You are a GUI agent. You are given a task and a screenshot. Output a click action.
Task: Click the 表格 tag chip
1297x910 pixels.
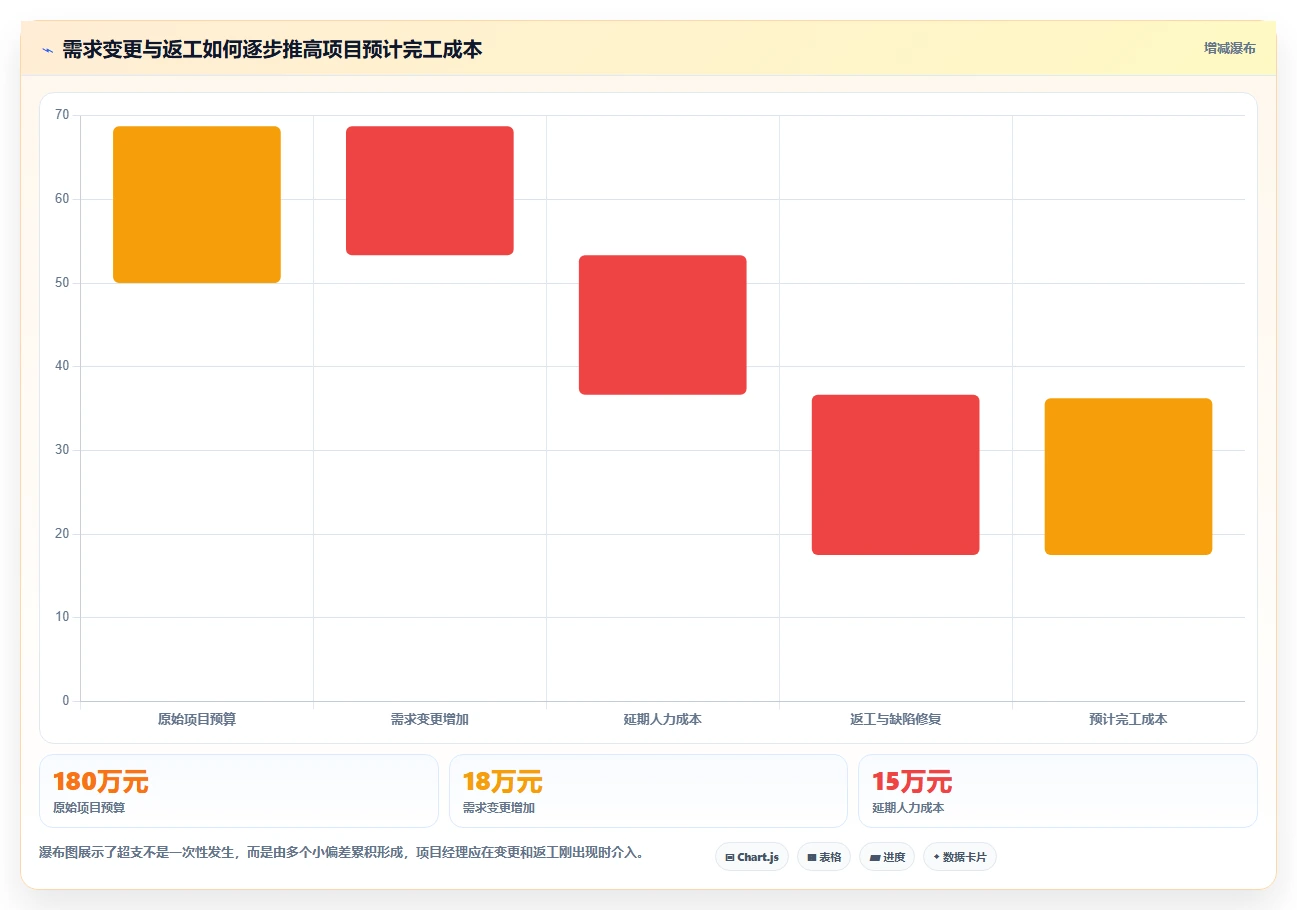coord(824,857)
